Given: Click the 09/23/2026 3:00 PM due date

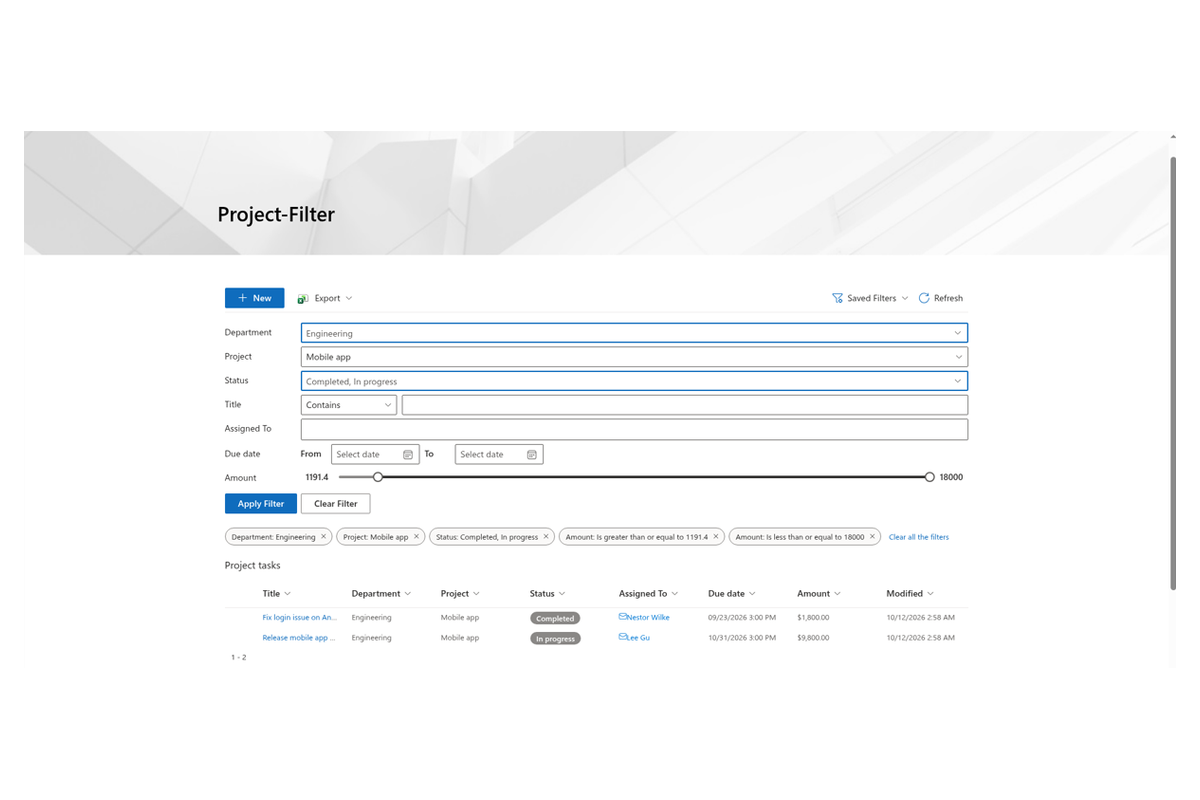Looking at the screenshot, I should point(742,618).
